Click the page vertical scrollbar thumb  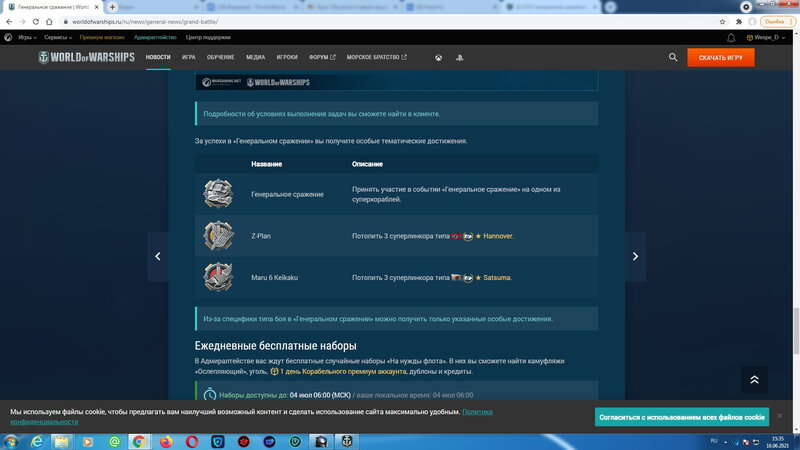click(x=796, y=331)
